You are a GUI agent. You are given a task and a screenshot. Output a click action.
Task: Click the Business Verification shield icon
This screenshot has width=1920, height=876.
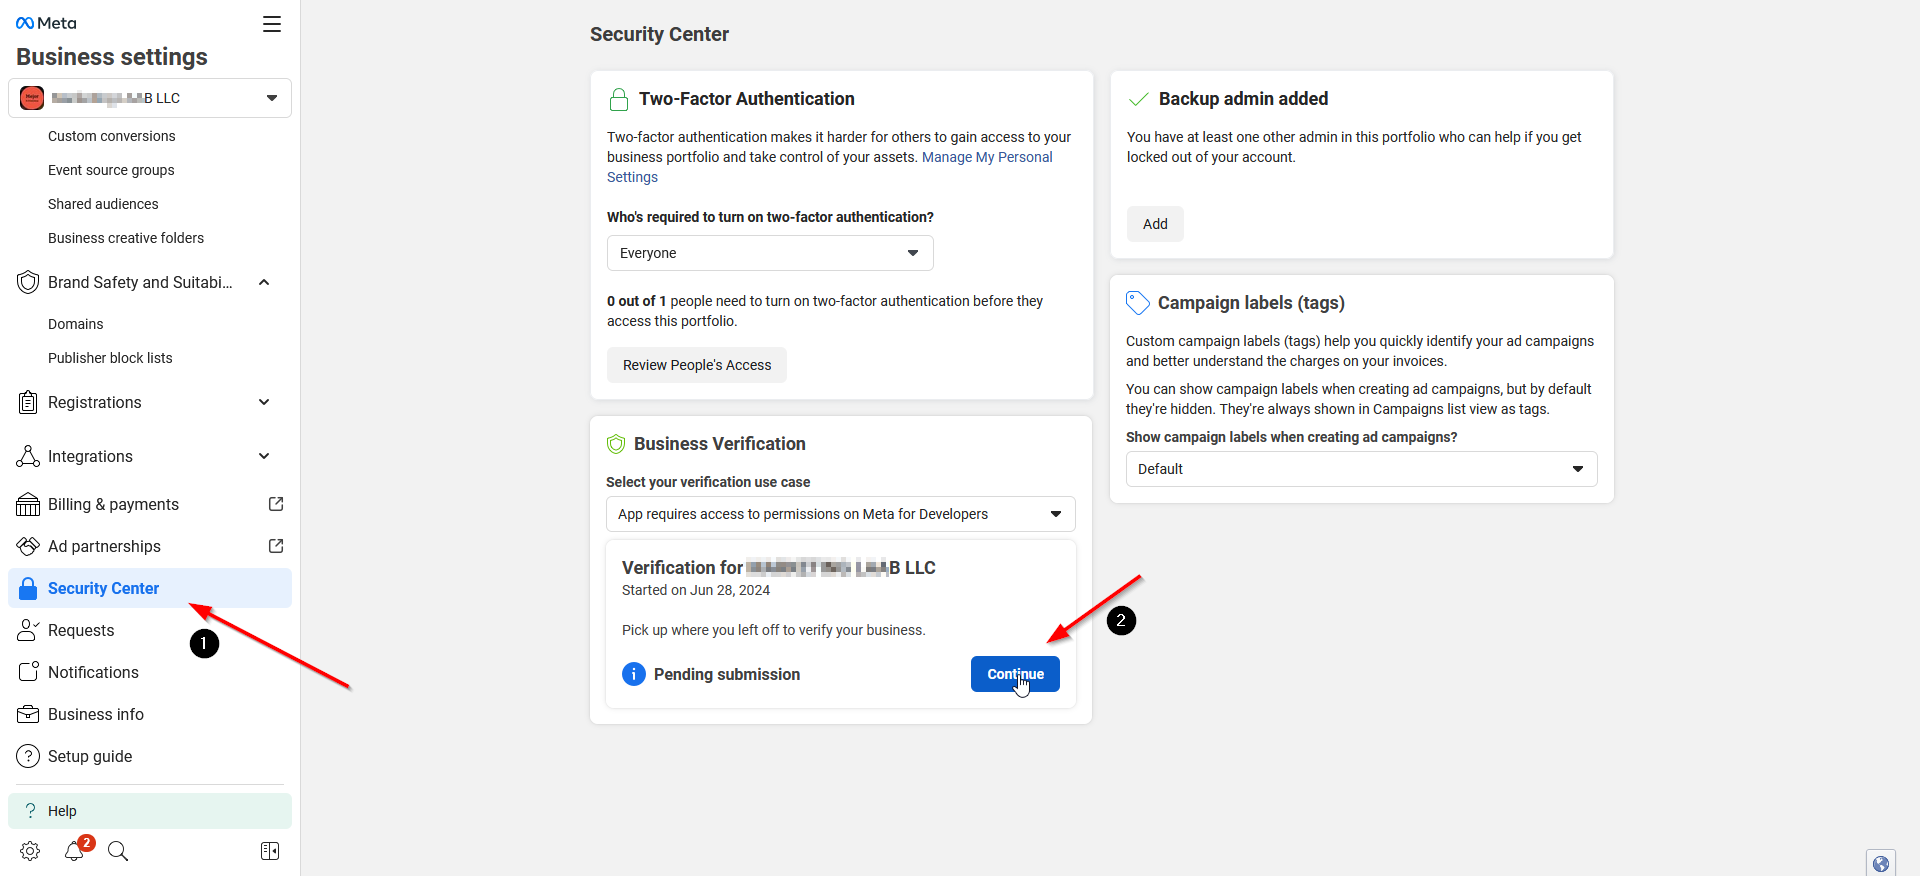617,444
